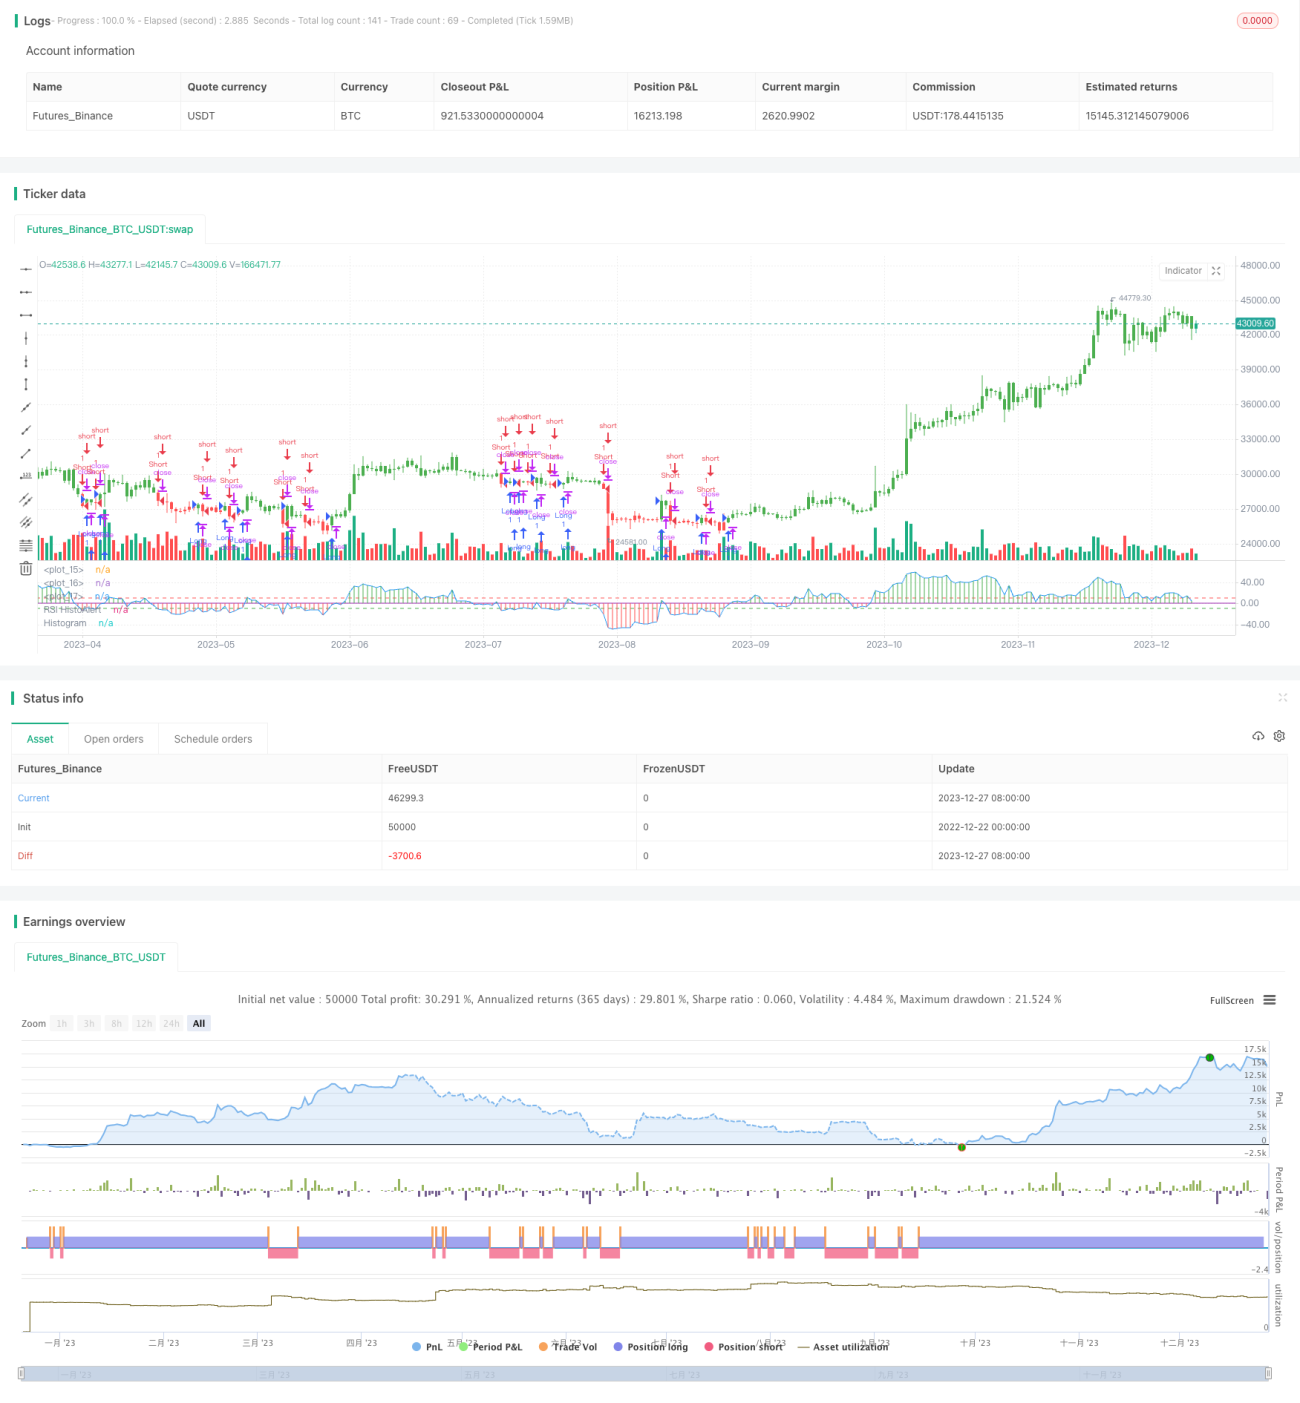The width and height of the screenshot is (1300, 1403).
Task: Click the FullScreen text button
Action: coord(1231,1000)
